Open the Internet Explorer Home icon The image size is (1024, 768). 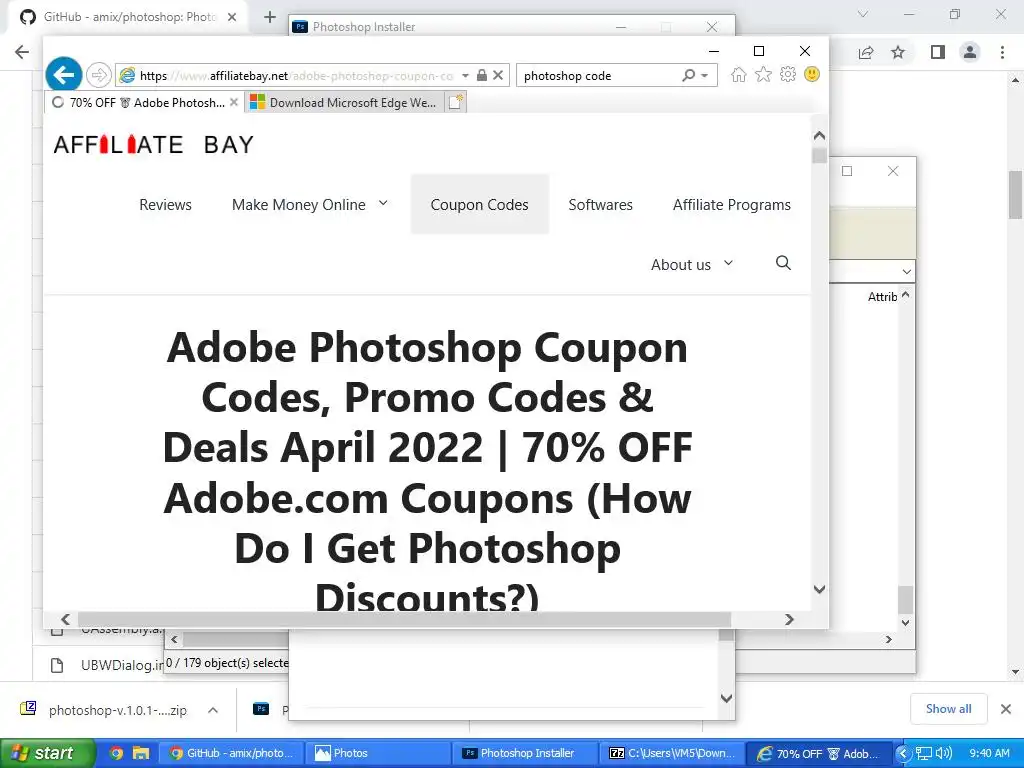click(x=739, y=74)
